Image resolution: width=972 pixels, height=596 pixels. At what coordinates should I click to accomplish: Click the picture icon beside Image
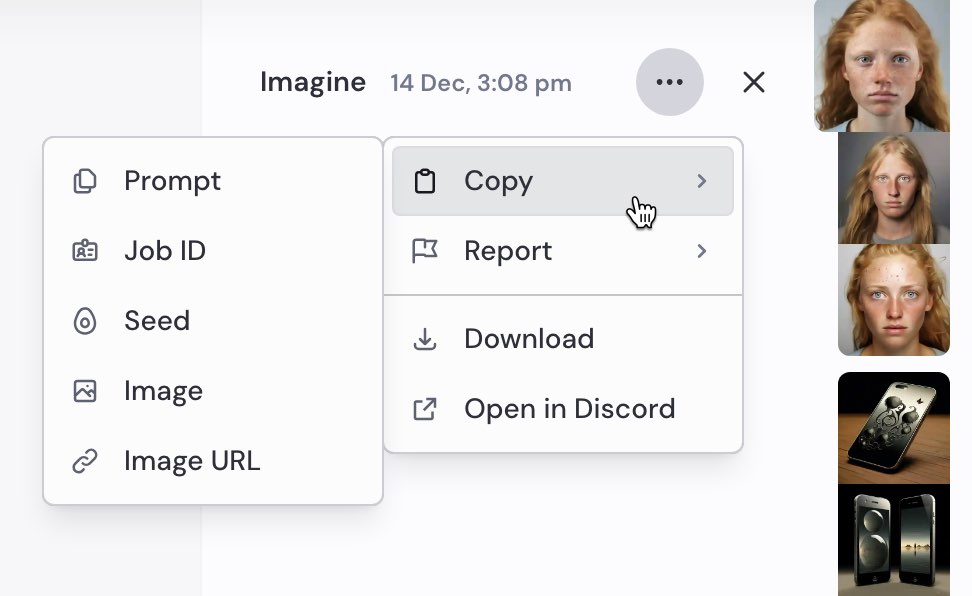pyautogui.click(x=85, y=391)
